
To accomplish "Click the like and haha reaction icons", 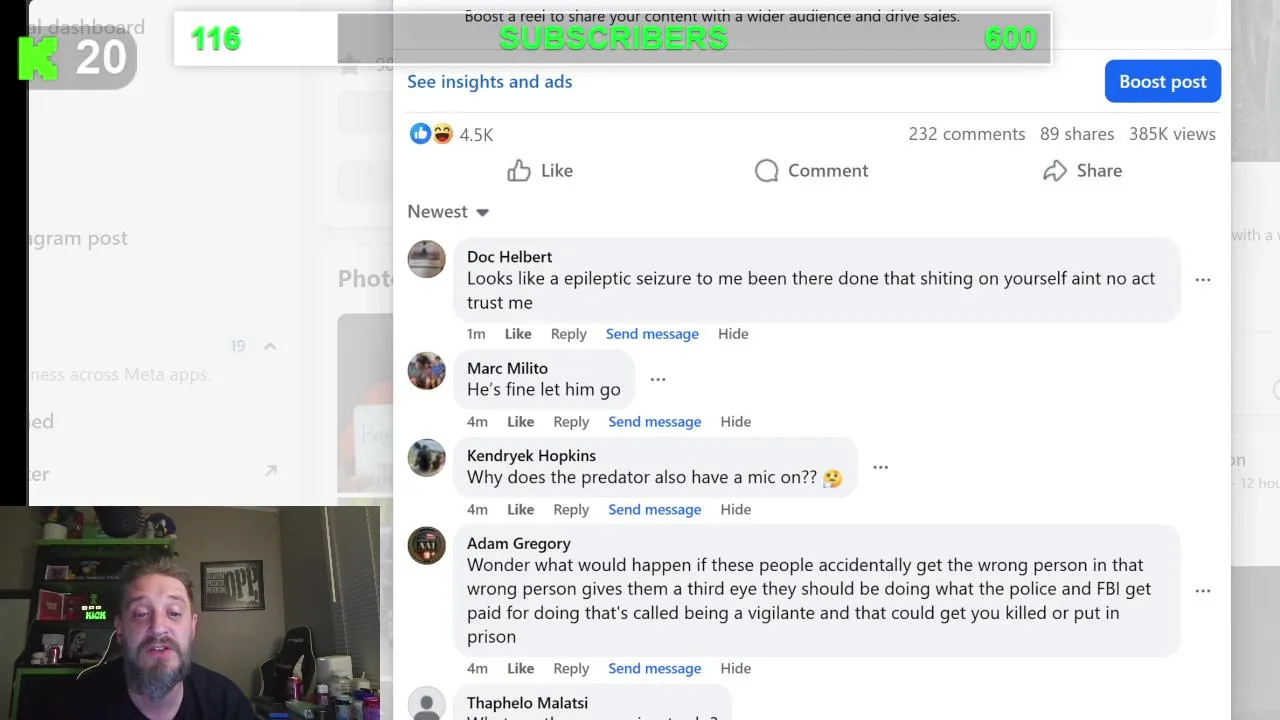I will [x=431, y=134].
